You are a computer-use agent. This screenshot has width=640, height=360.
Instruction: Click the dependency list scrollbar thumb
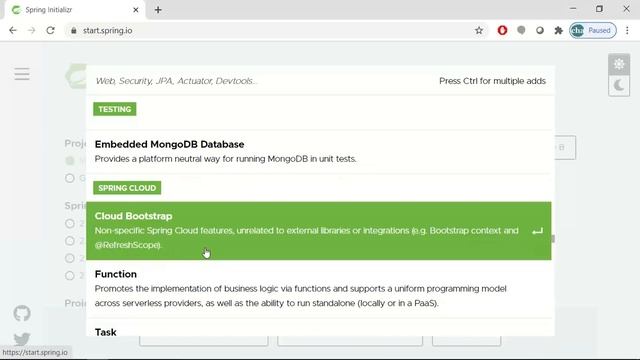[x=553, y=238]
